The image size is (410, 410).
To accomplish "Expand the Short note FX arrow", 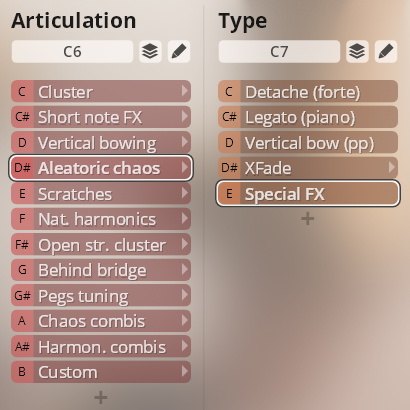I will [184, 116].
